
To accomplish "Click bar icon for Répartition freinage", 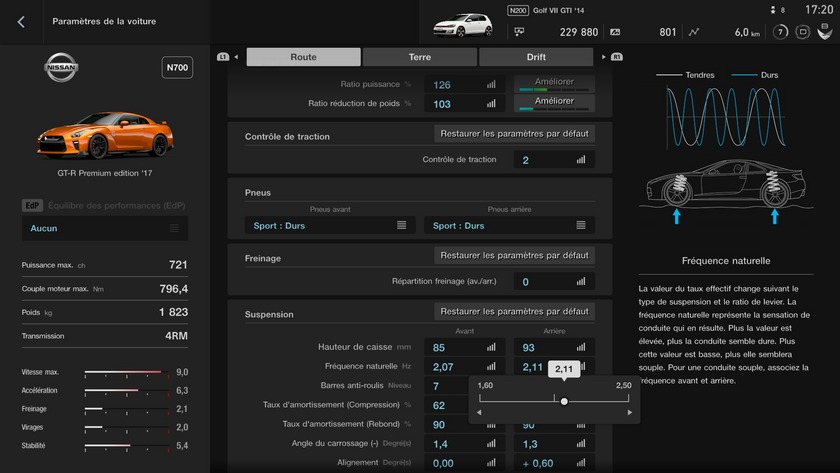I will click(x=581, y=281).
